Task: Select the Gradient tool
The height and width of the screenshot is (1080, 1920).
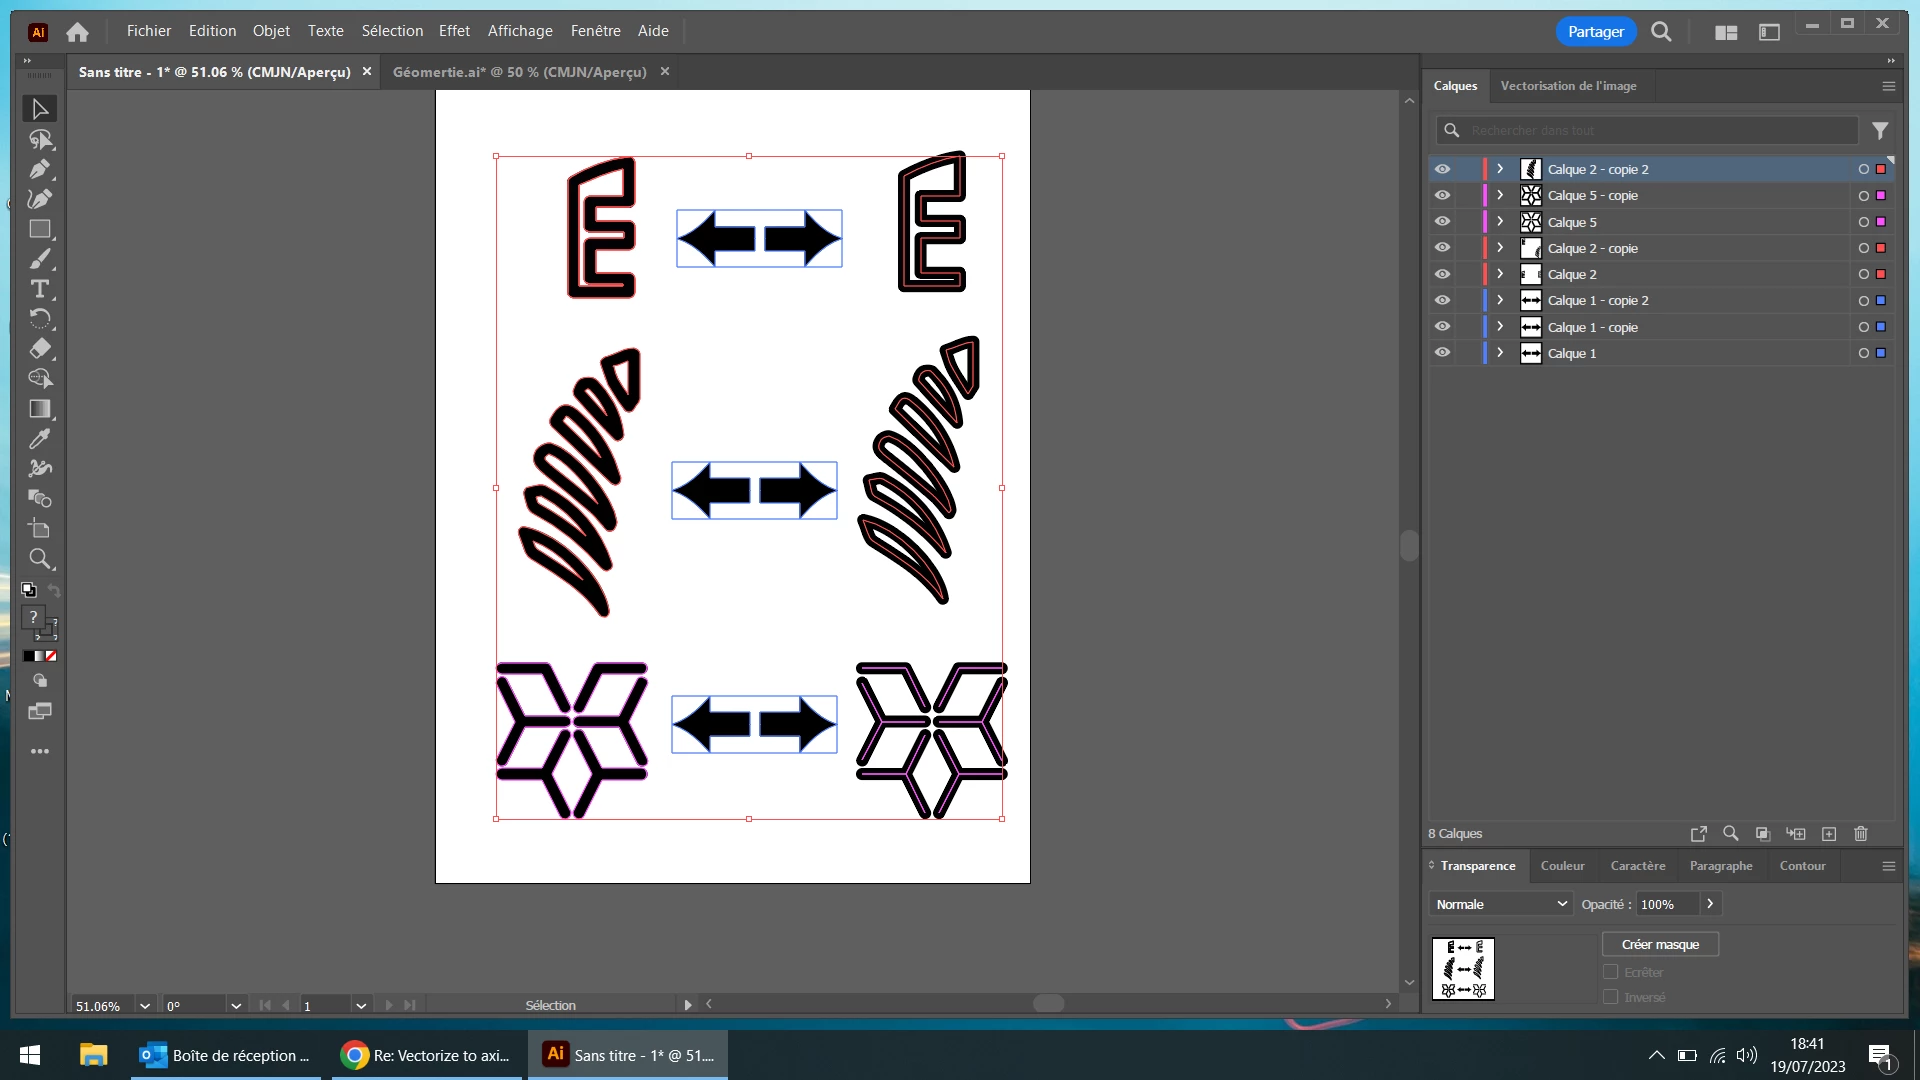Action: coord(39,409)
